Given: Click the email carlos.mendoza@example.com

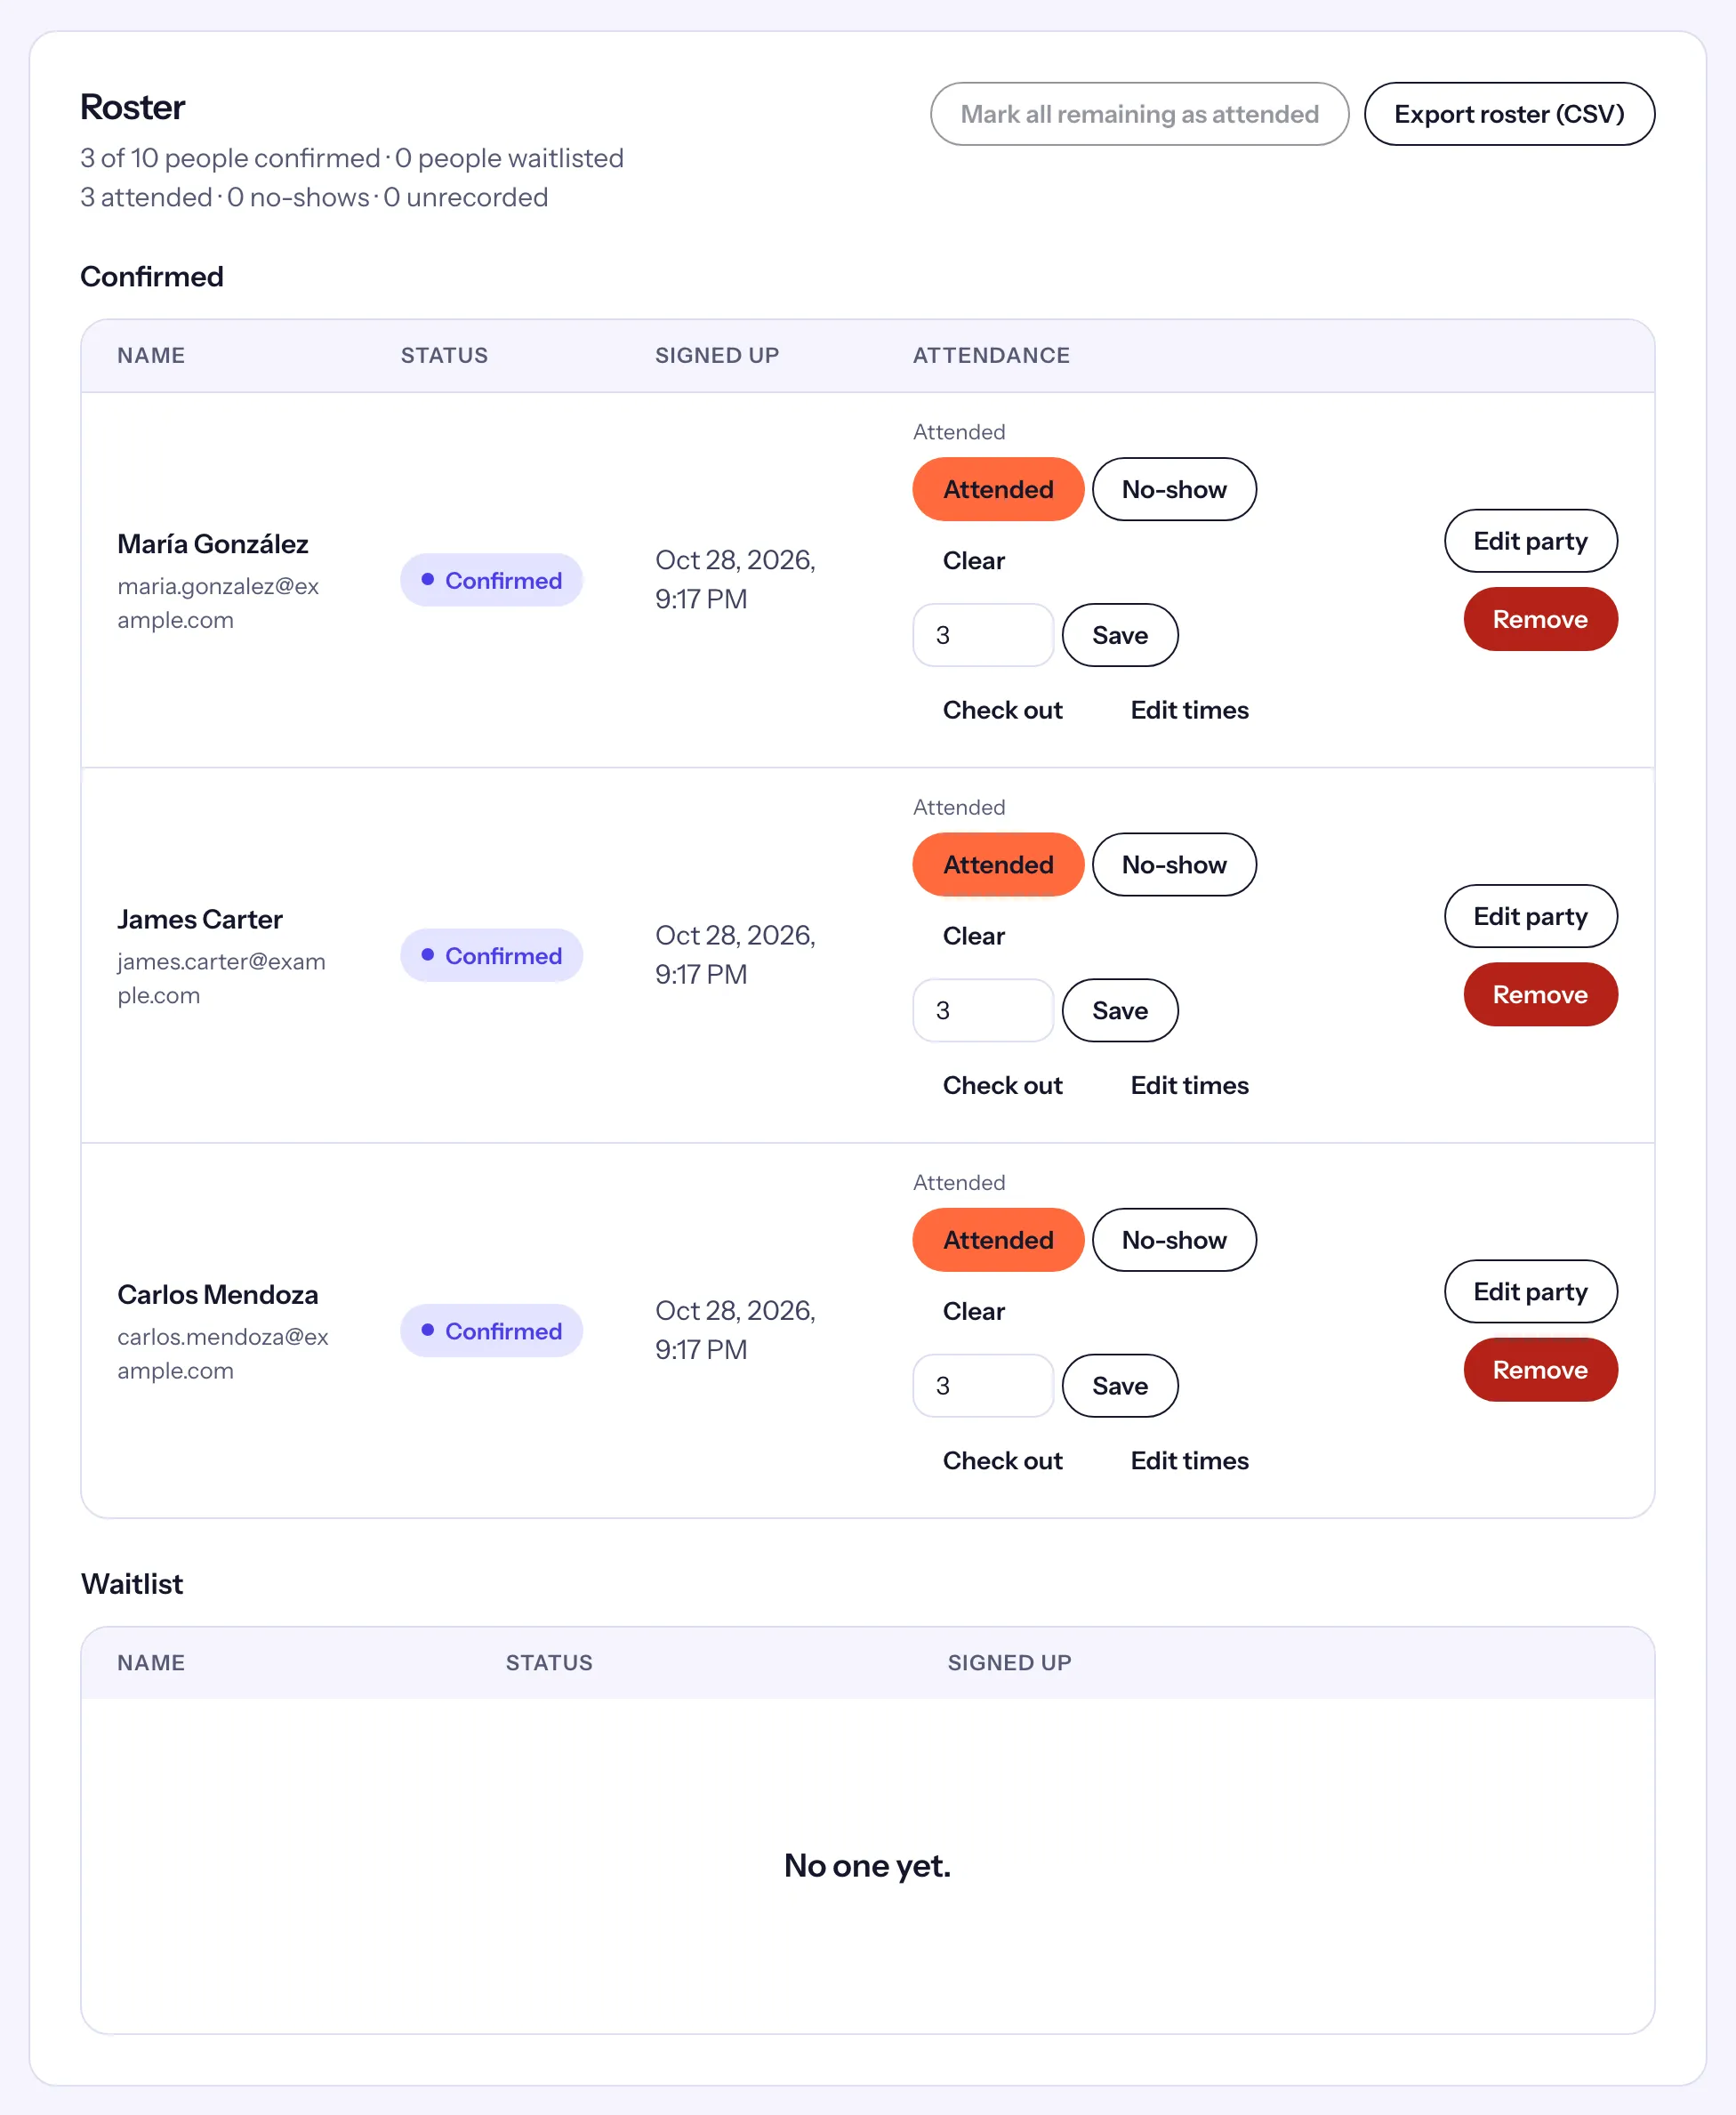Looking at the screenshot, I should [222, 1353].
